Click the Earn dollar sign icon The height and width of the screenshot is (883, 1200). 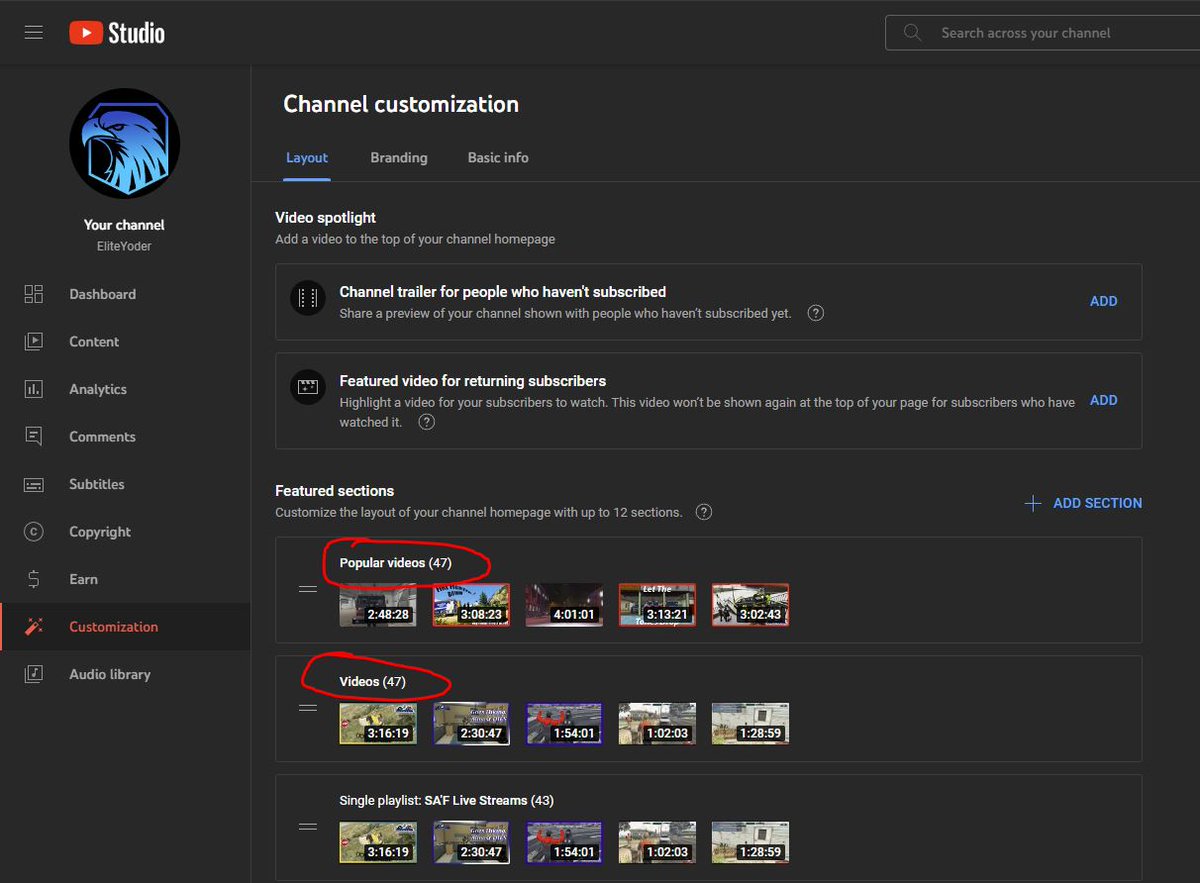[x=34, y=579]
